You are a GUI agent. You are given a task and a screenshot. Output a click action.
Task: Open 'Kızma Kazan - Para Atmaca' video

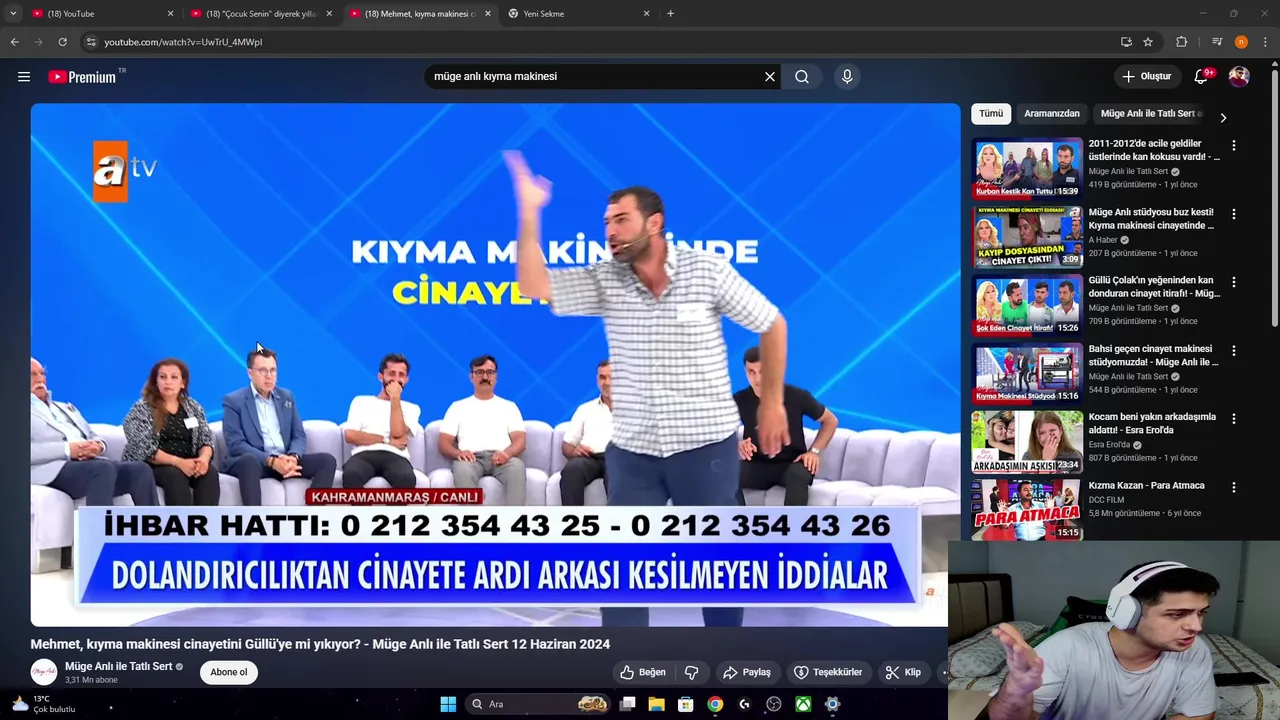tap(1027, 509)
